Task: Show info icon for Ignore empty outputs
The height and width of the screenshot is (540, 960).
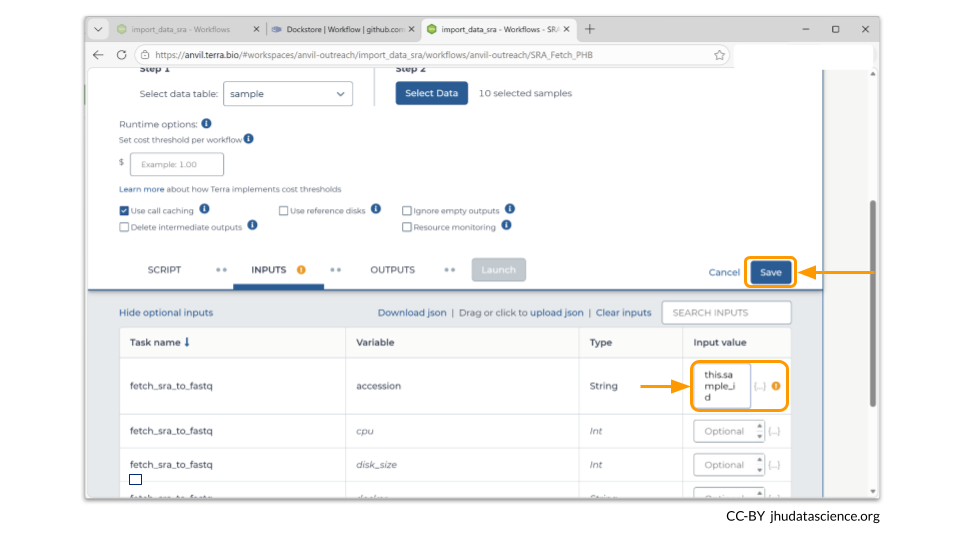Action: point(509,209)
